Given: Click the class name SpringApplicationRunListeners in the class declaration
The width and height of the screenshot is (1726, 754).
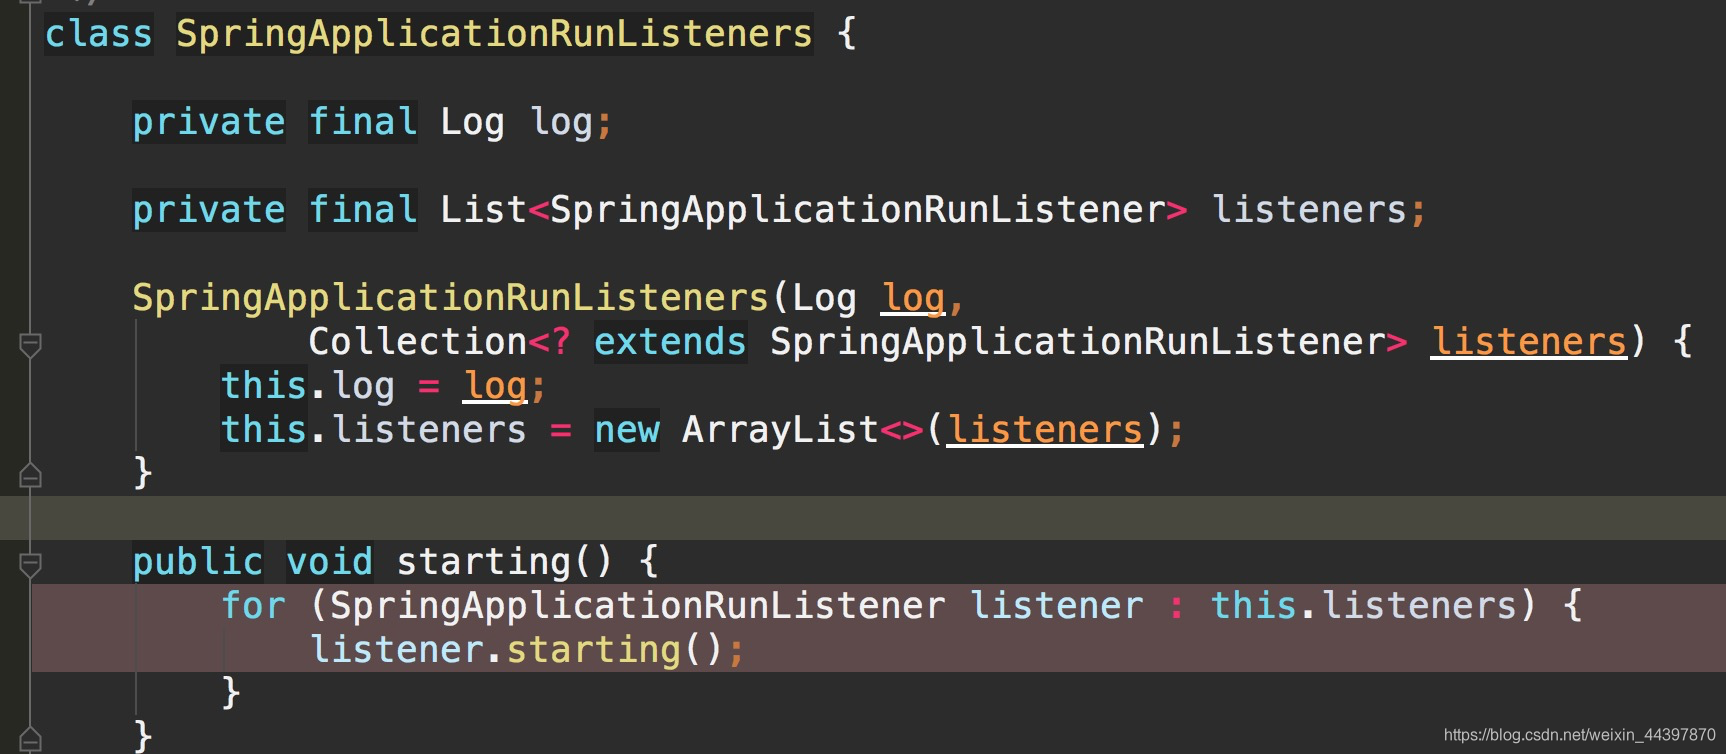Looking at the screenshot, I should (x=494, y=34).
